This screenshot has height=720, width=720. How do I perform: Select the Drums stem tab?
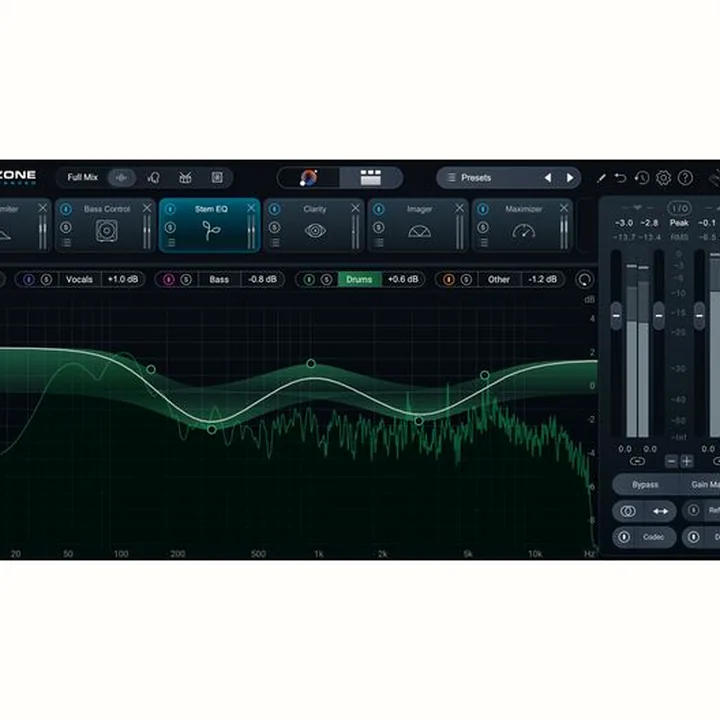[x=359, y=279]
